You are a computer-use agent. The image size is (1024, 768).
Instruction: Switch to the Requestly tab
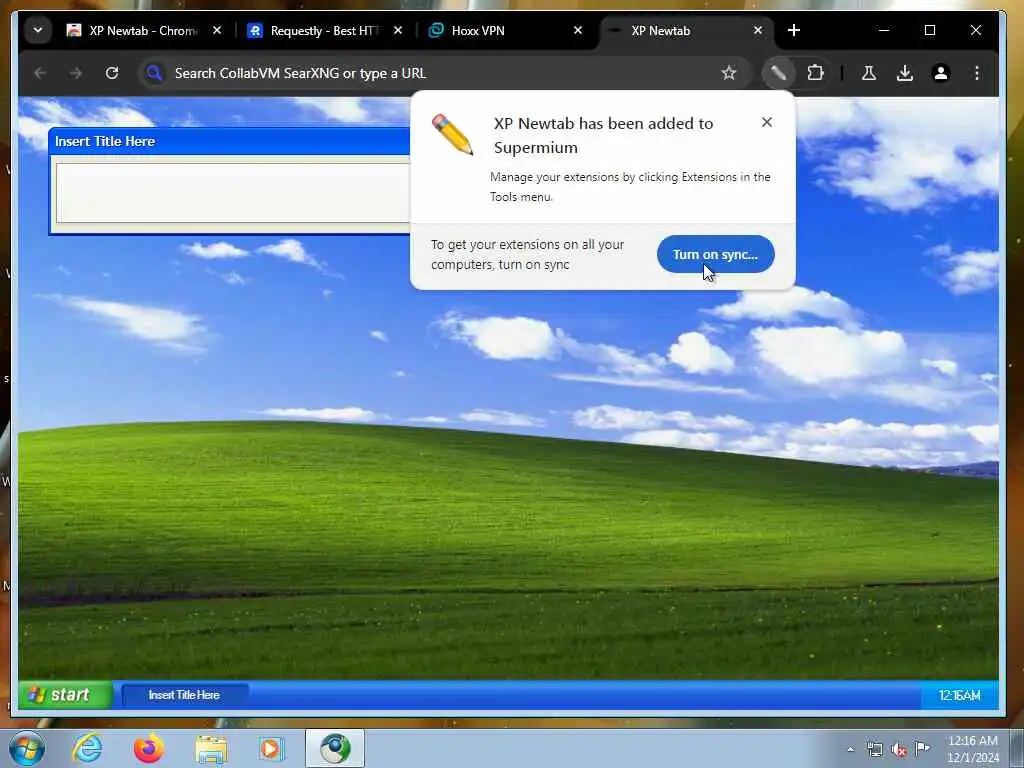(x=325, y=31)
